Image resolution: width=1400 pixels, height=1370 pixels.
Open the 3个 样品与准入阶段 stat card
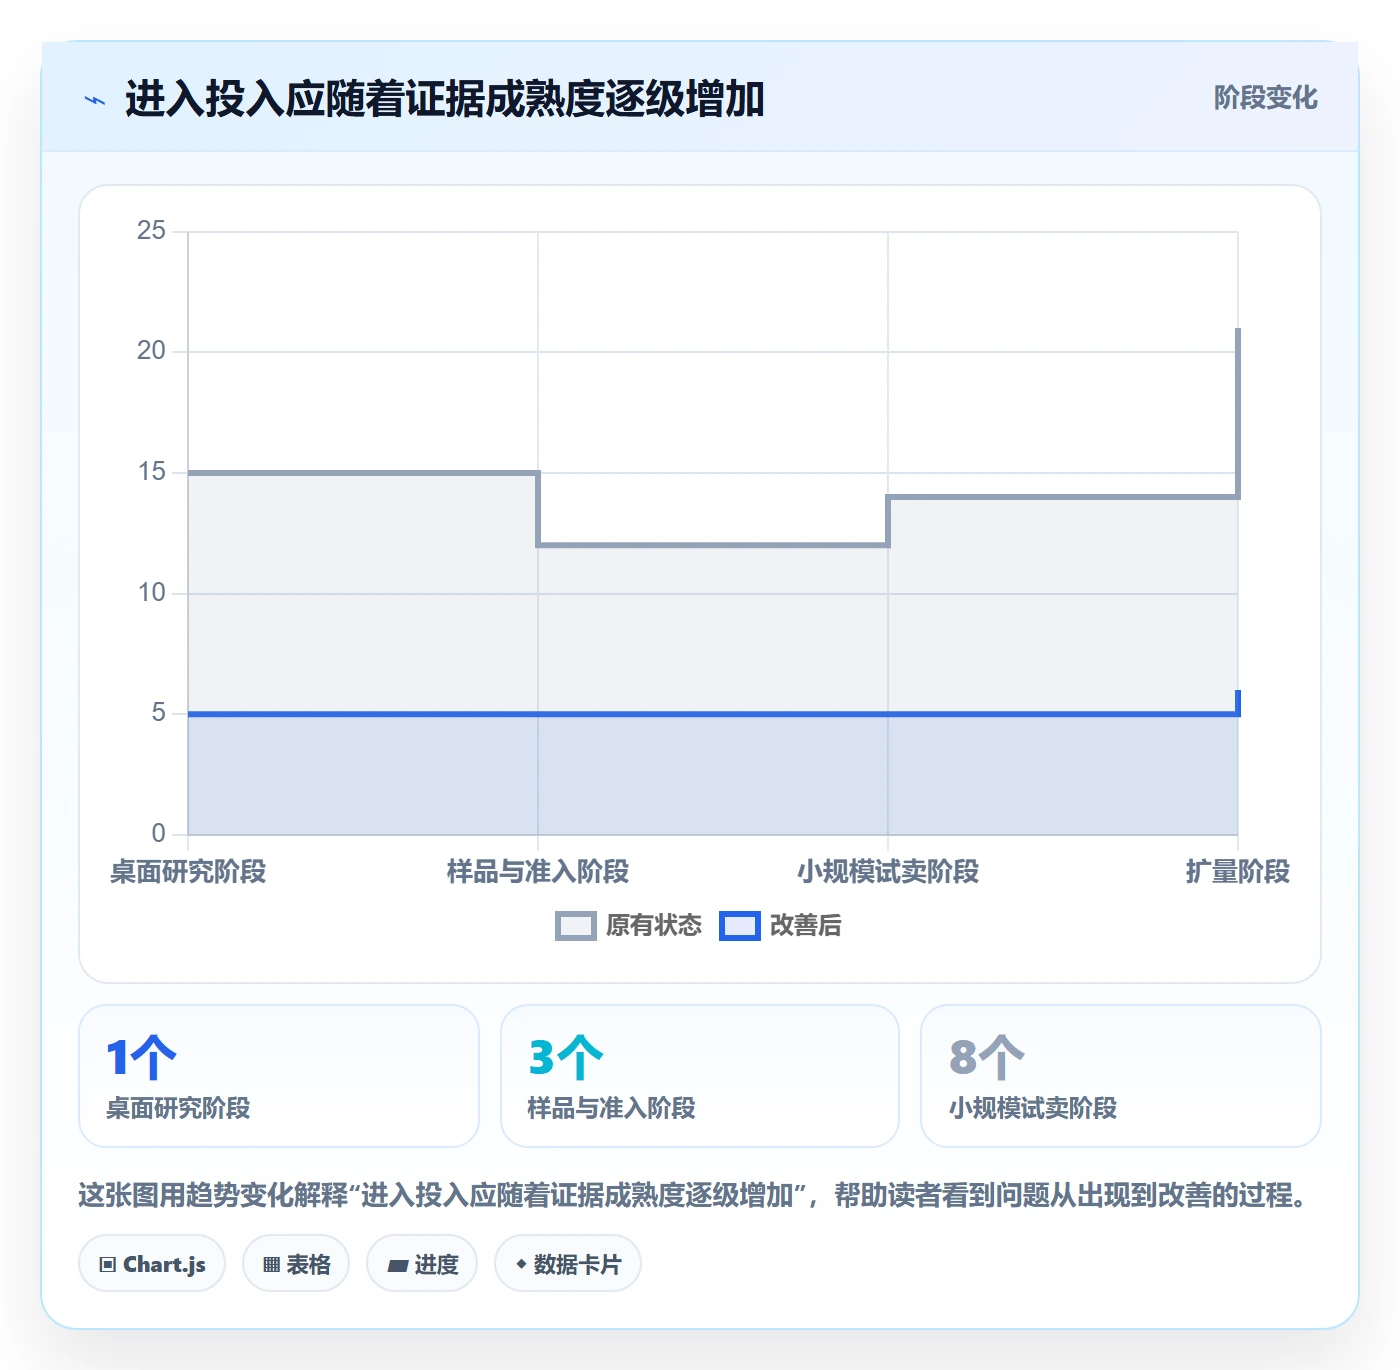(700, 1076)
